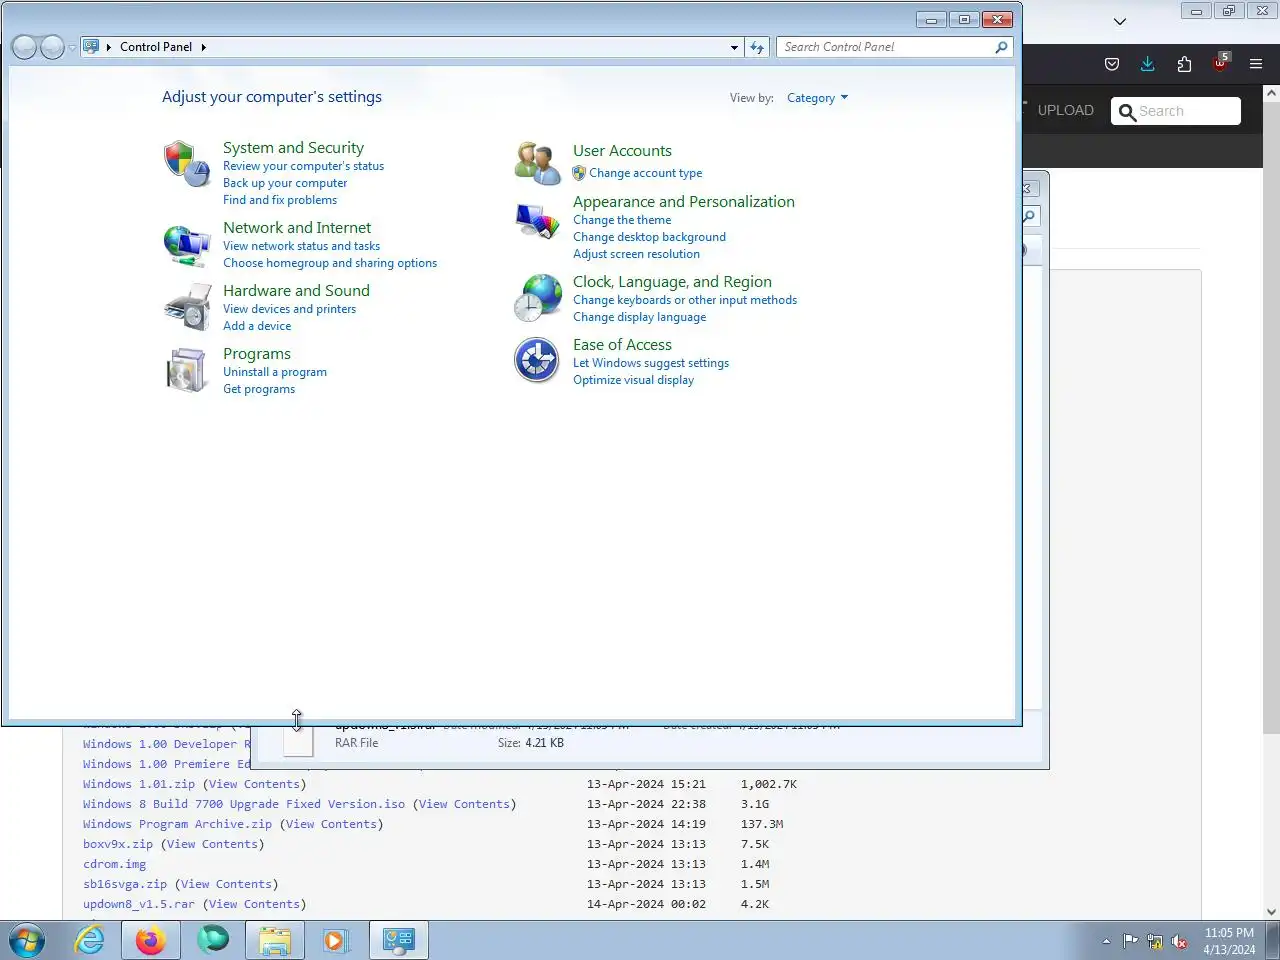Click UPLOAD in the browser page

(x=1065, y=110)
